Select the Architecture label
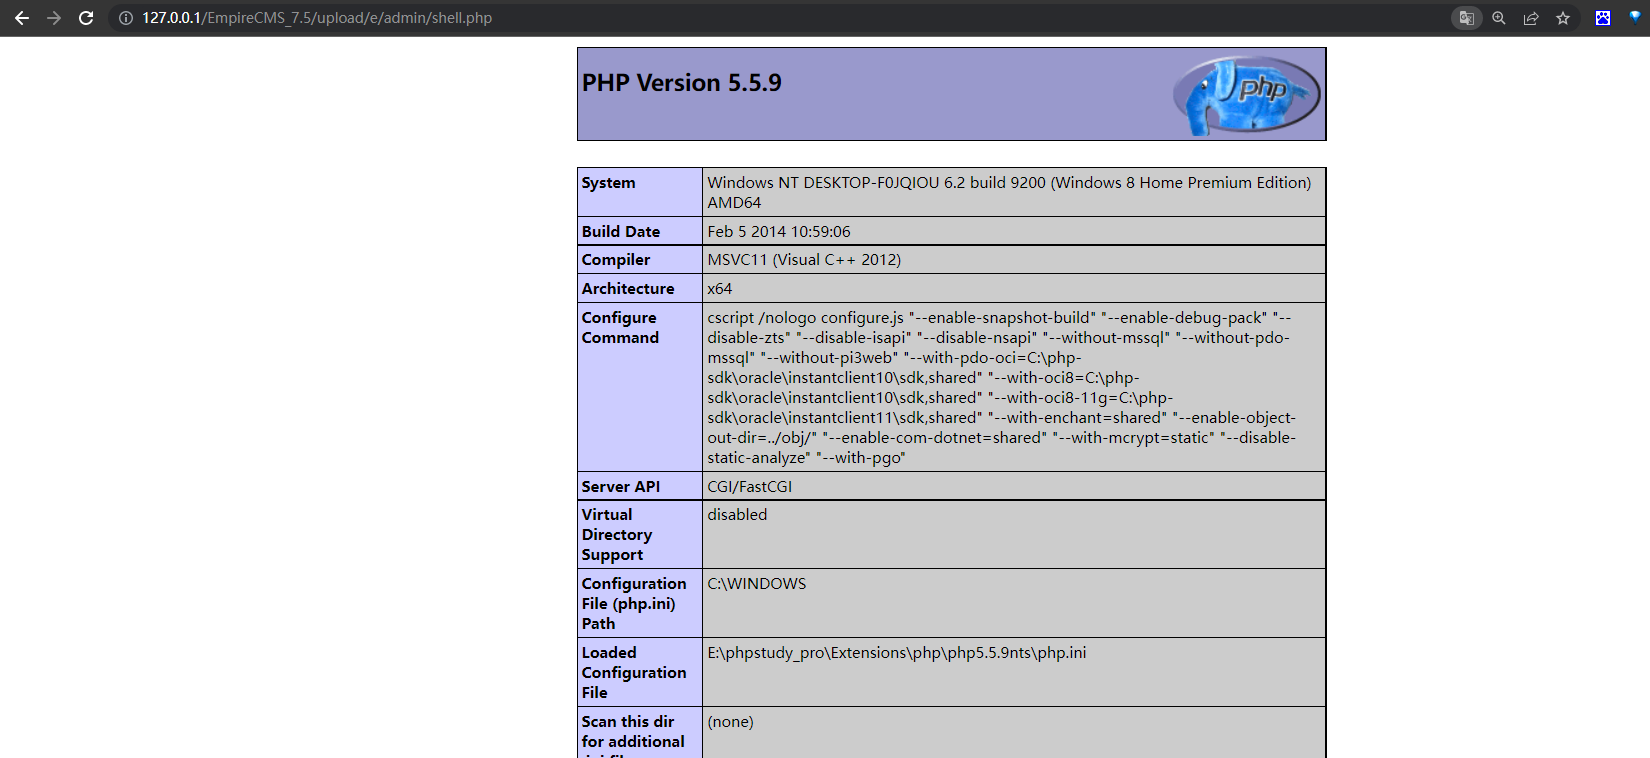This screenshot has height=758, width=1650. [628, 289]
